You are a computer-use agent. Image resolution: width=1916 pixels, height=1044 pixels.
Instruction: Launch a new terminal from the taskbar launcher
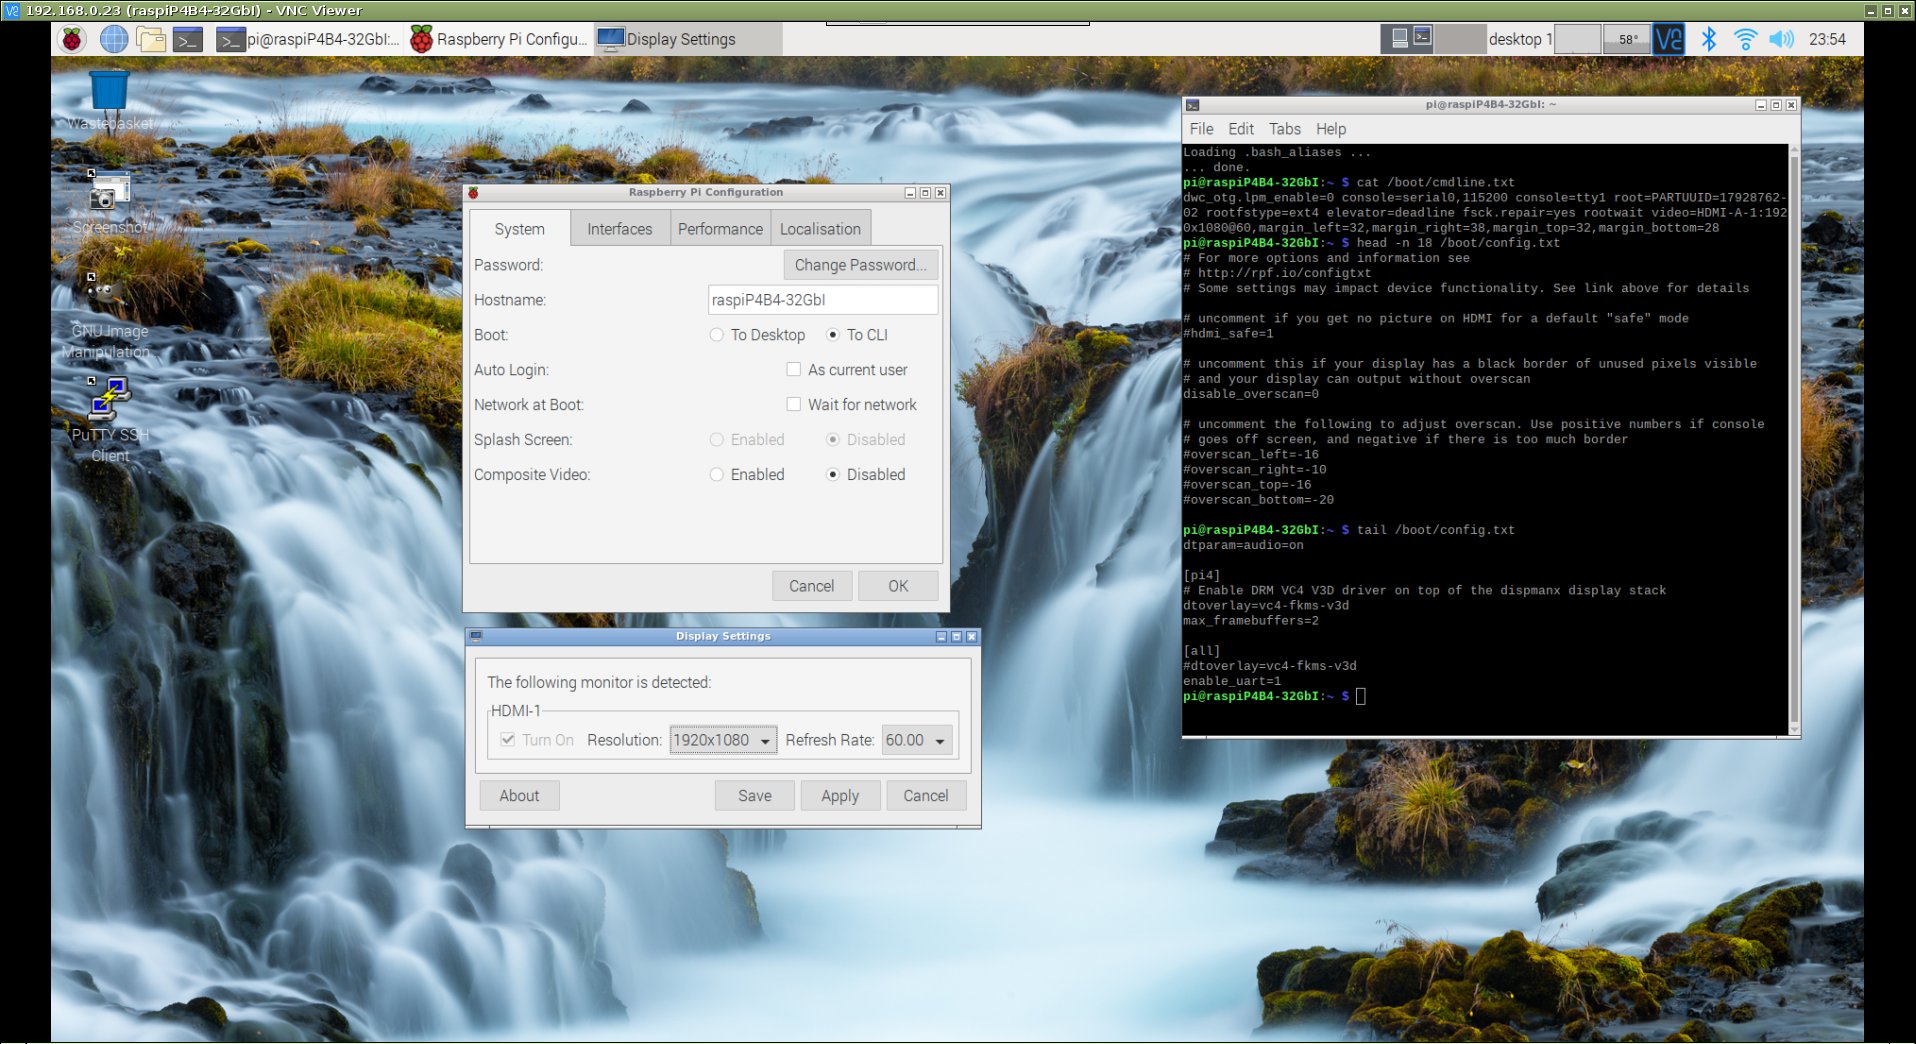pos(188,40)
